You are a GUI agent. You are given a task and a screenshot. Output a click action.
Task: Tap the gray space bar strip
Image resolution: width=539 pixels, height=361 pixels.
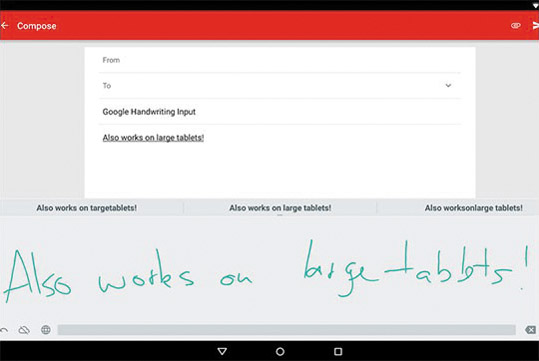pos(286,330)
